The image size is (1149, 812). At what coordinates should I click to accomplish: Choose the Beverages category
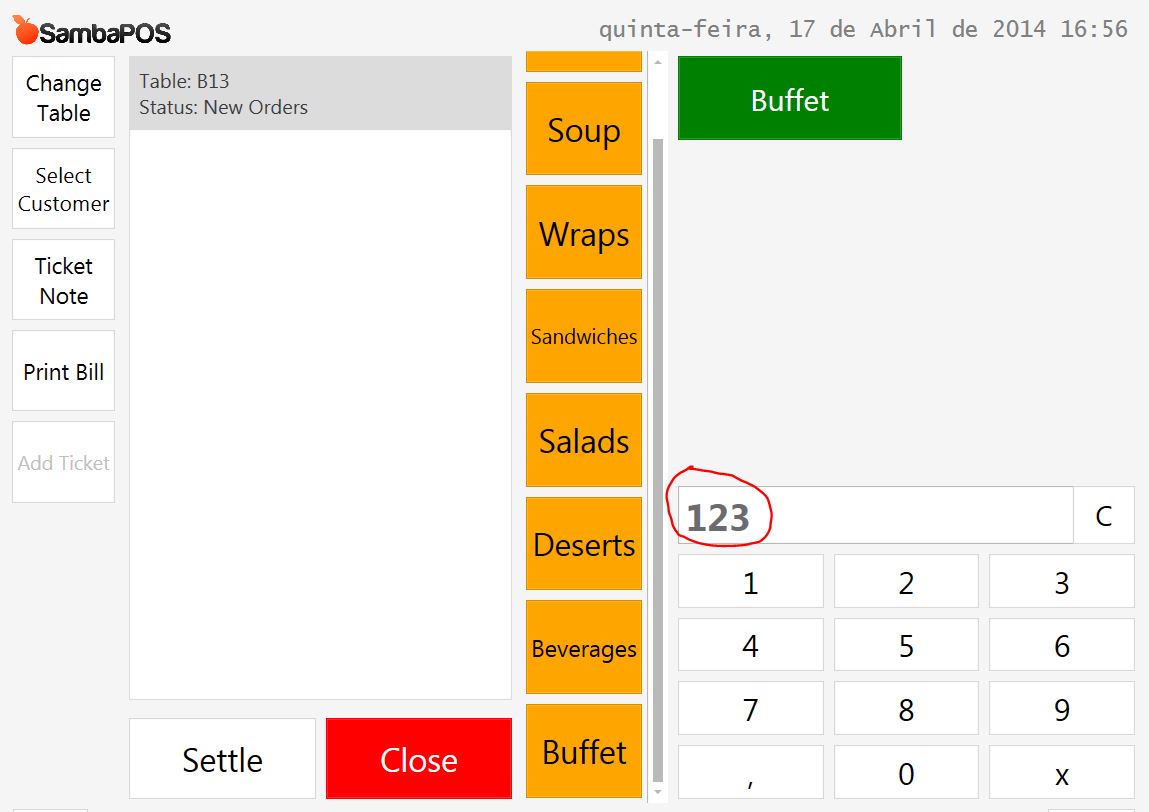click(x=584, y=648)
